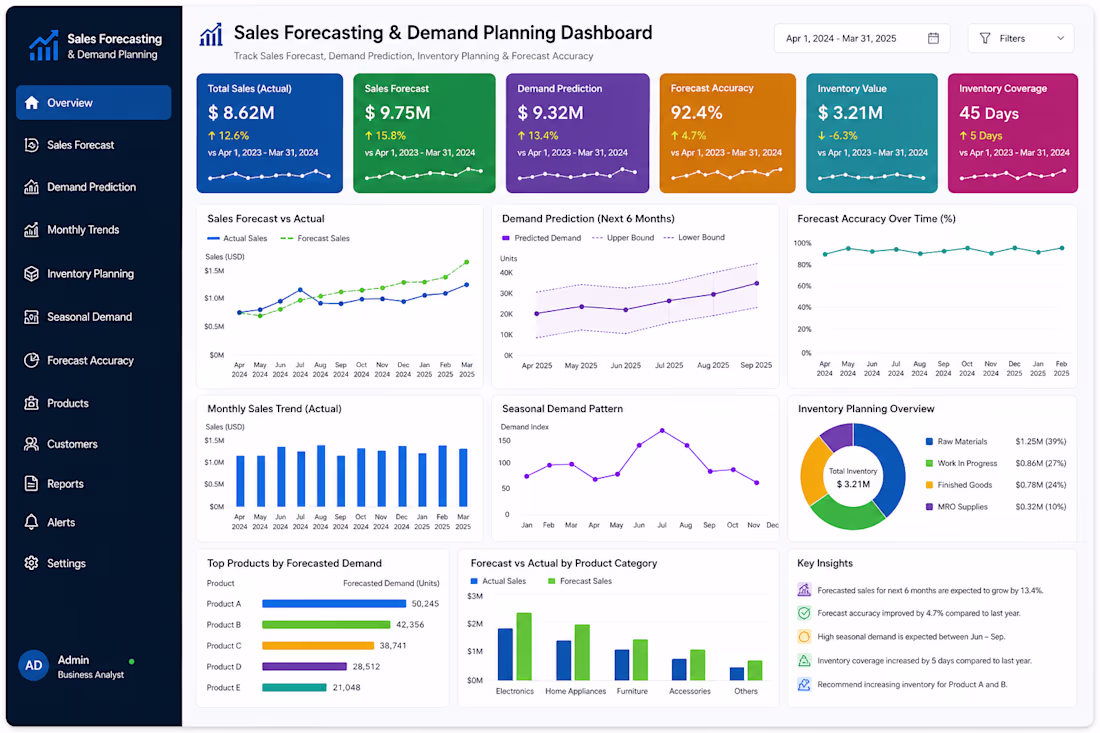The image size is (1100, 733).
Task: Click the Settings gear icon
Action: (31, 563)
